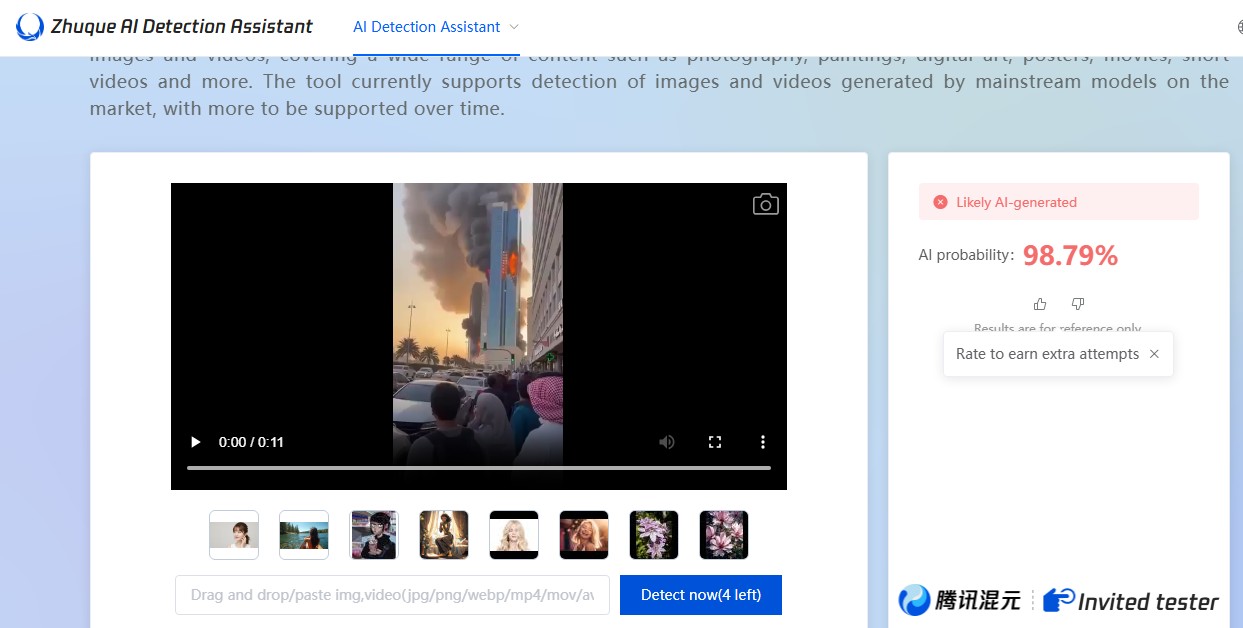
Task: Select the last pink flowers sample thumbnail
Action: pos(724,535)
